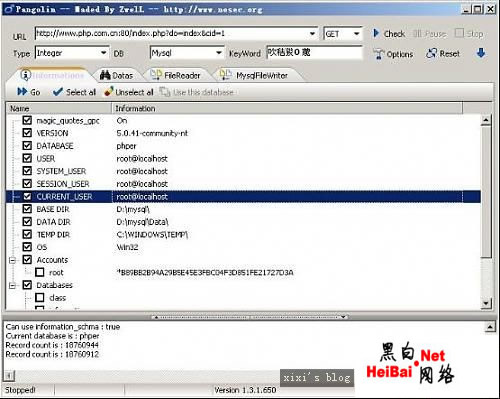Image resolution: width=500 pixels, height=399 pixels.
Task: Click the info list scroll up arrow
Action: pos(486,120)
